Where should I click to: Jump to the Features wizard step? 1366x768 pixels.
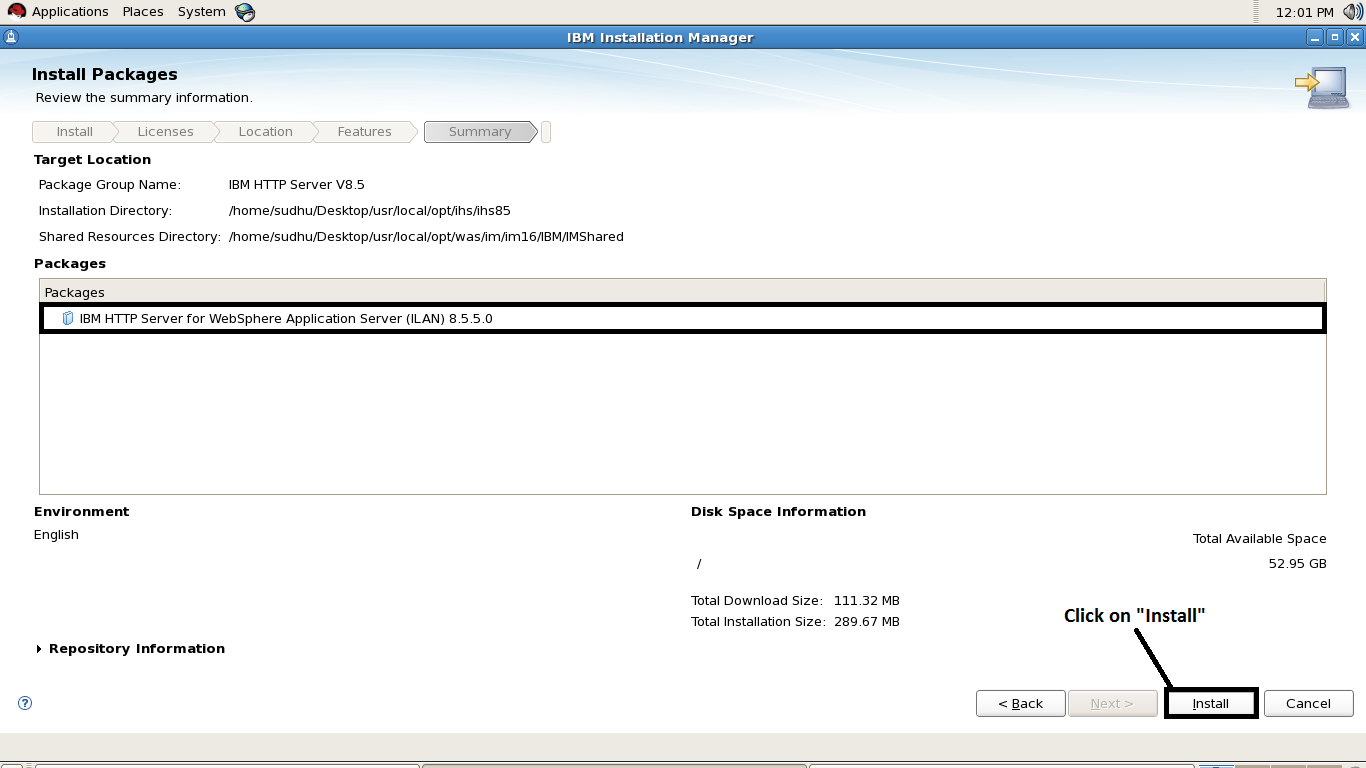[364, 132]
